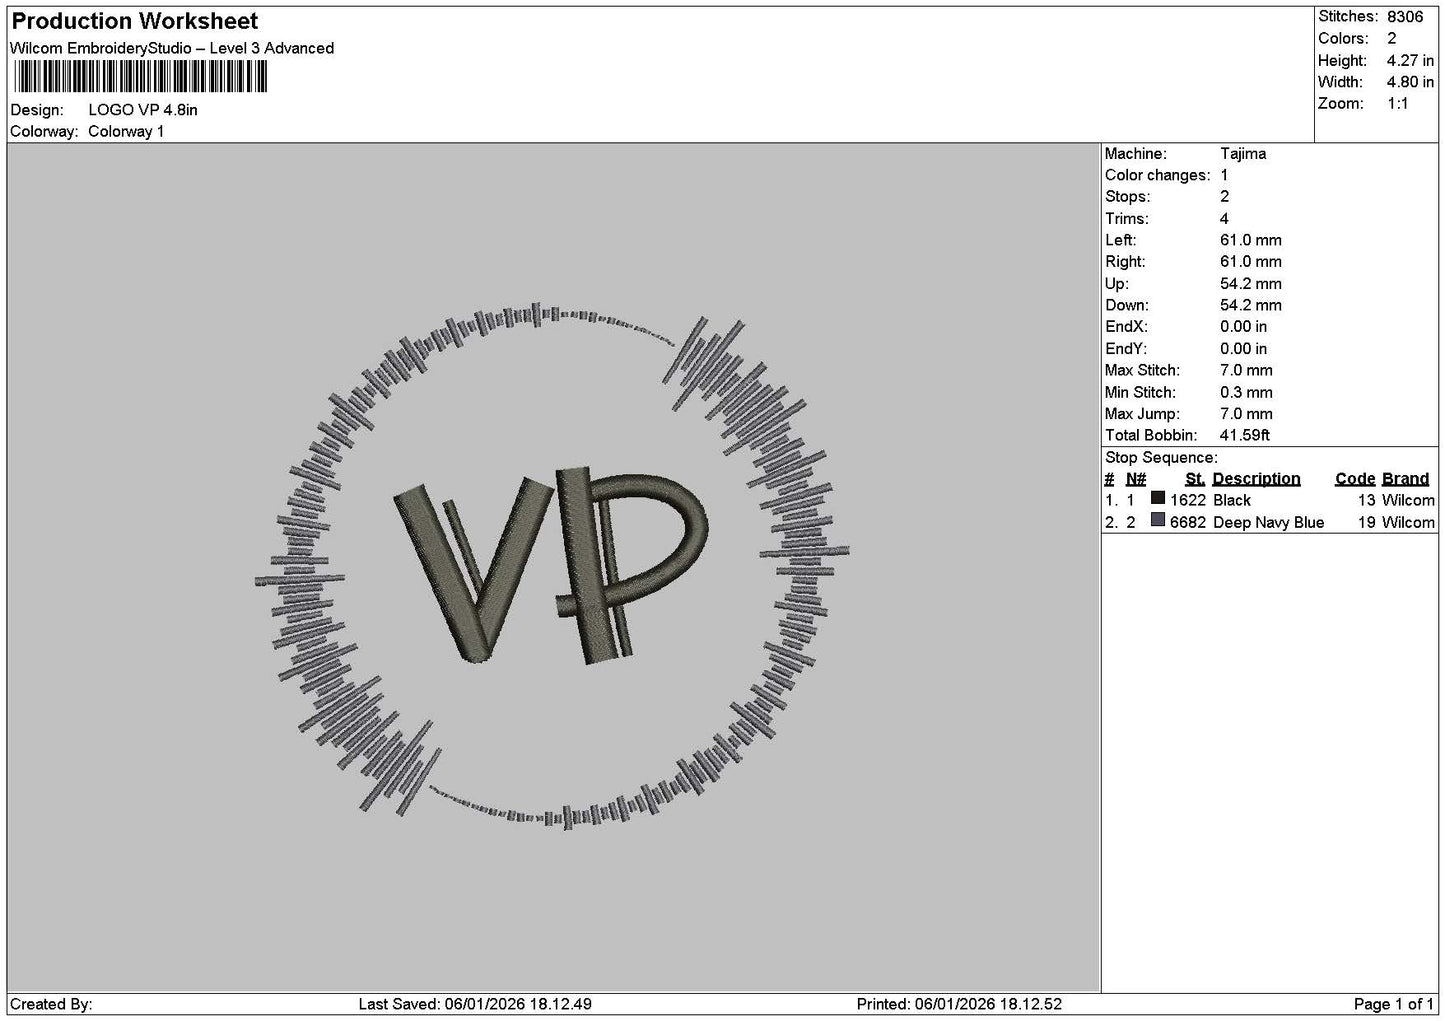The width and height of the screenshot is (1445, 1021).
Task: Click the Page 1 of 1 indicator
Action: point(1394,1004)
